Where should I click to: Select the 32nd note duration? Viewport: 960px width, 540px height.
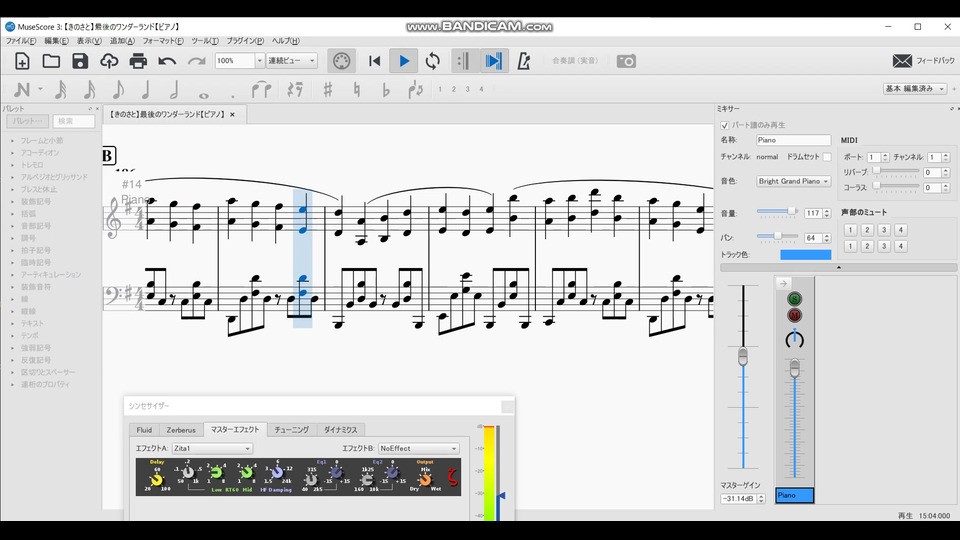(61, 90)
